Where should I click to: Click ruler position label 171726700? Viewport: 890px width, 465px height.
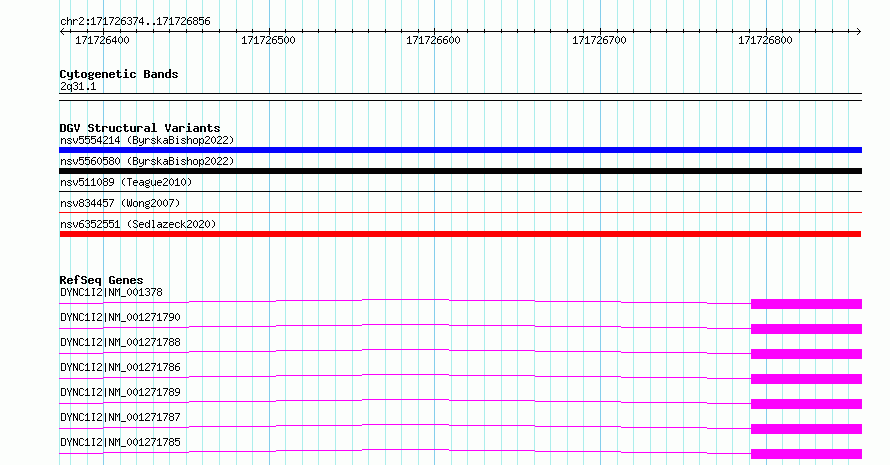pos(599,40)
